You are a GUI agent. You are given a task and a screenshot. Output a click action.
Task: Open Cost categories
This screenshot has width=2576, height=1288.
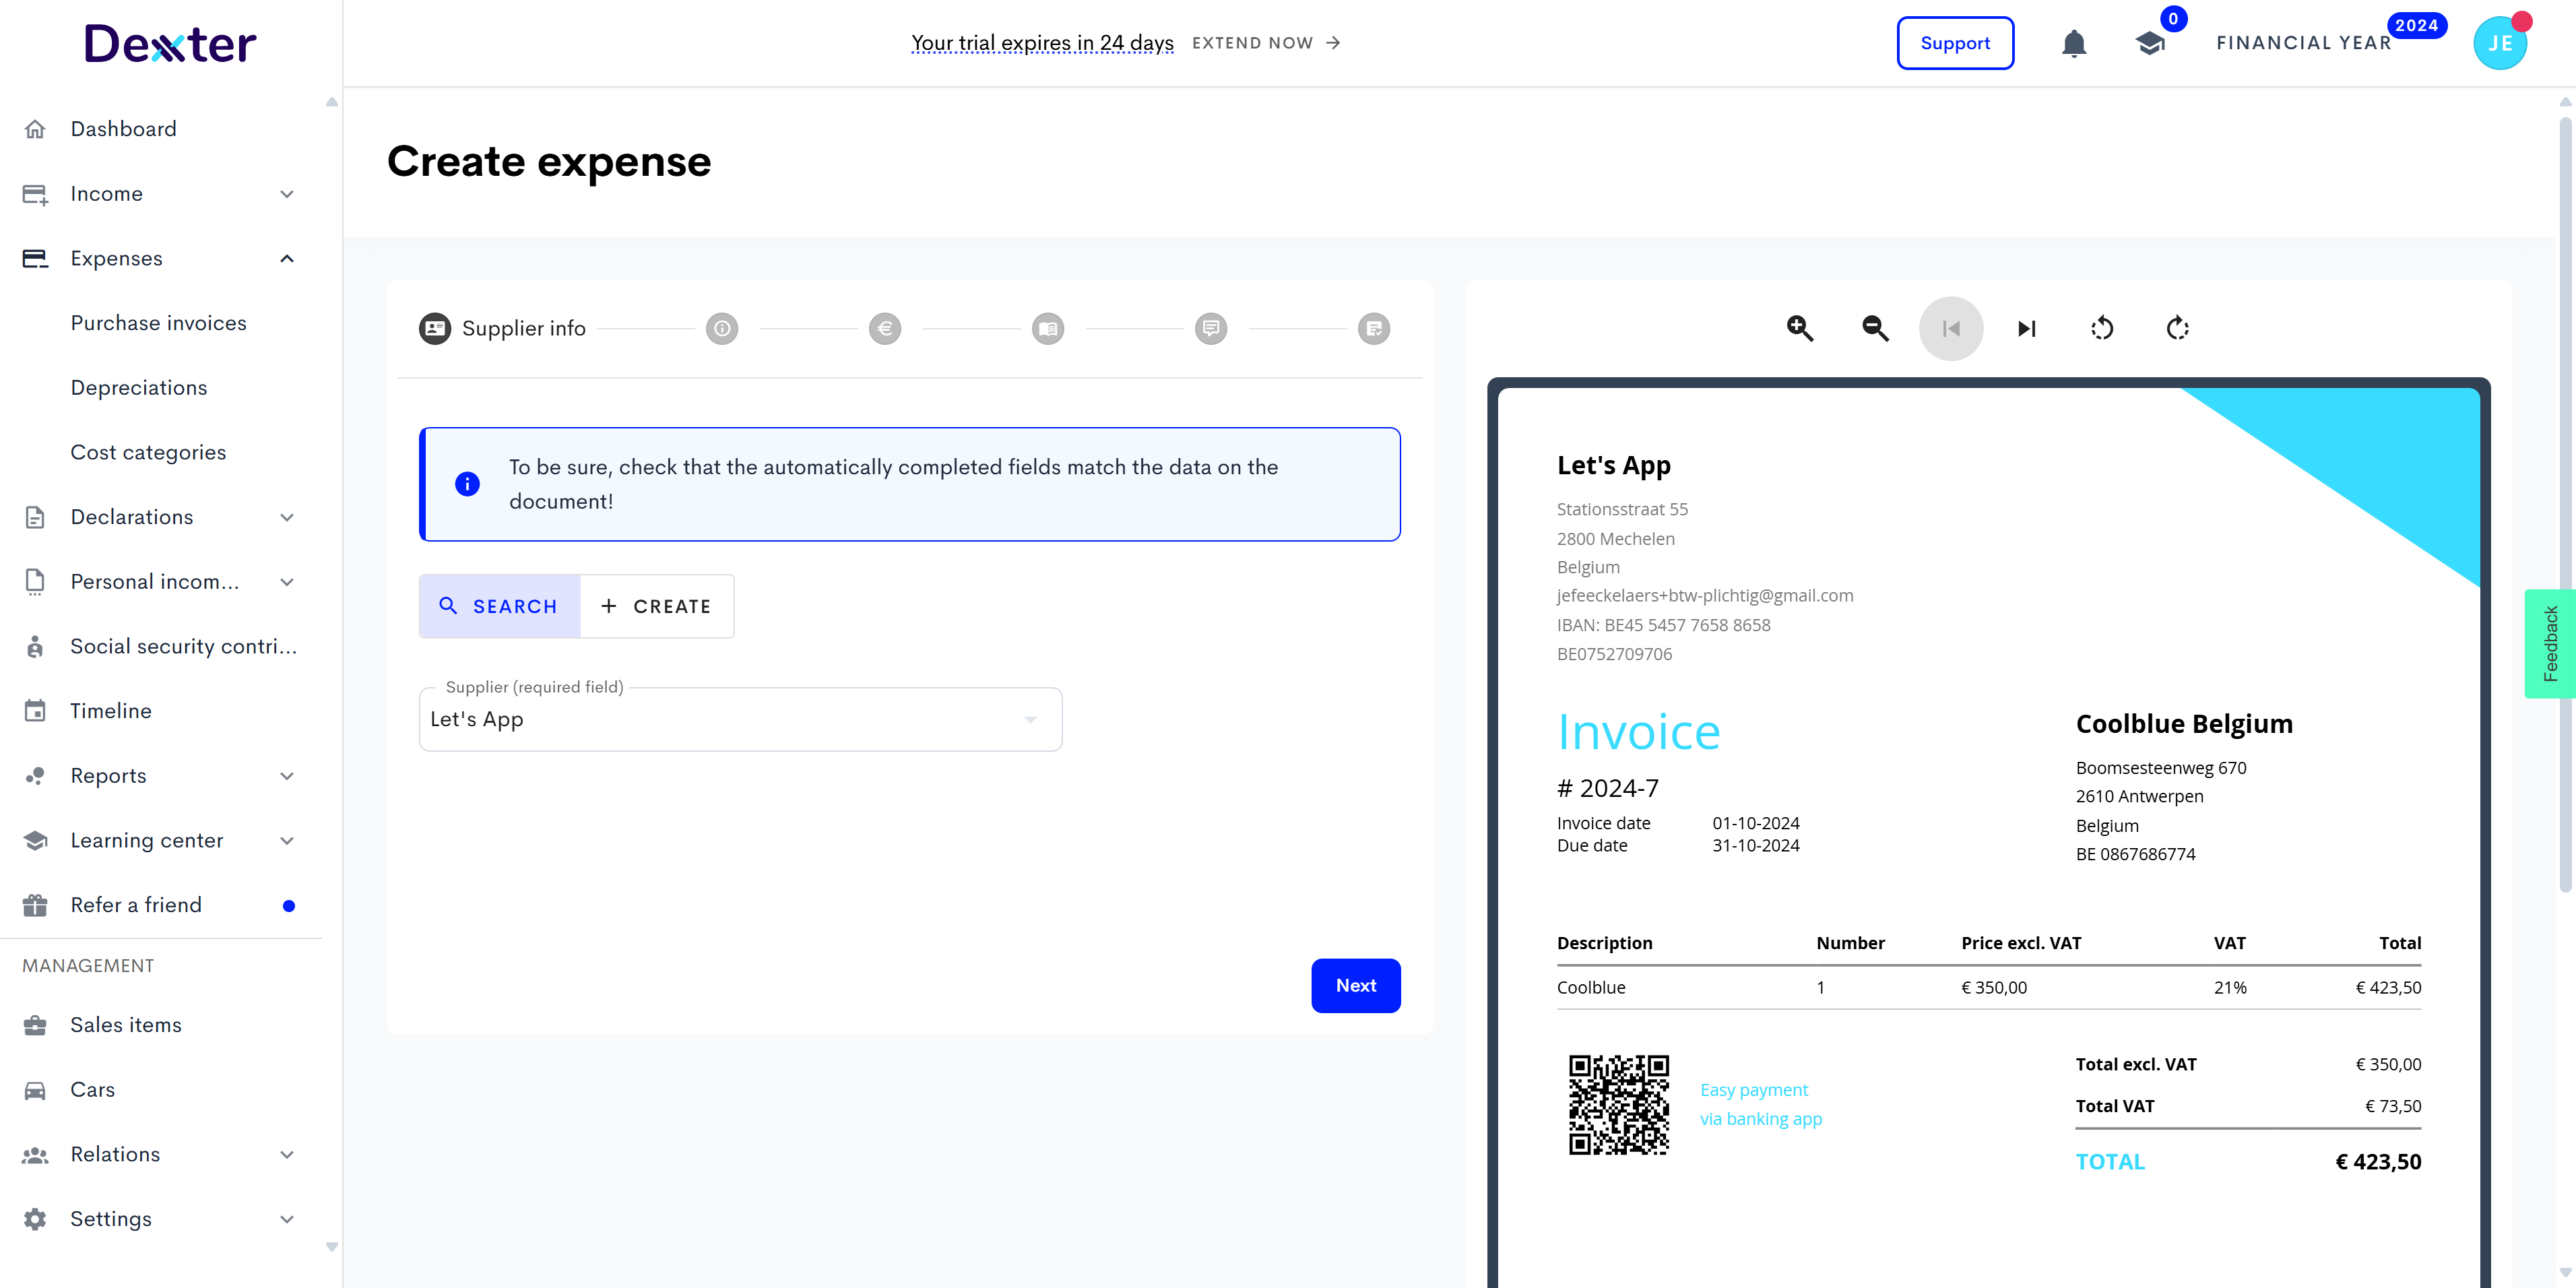click(x=148, y=452)
